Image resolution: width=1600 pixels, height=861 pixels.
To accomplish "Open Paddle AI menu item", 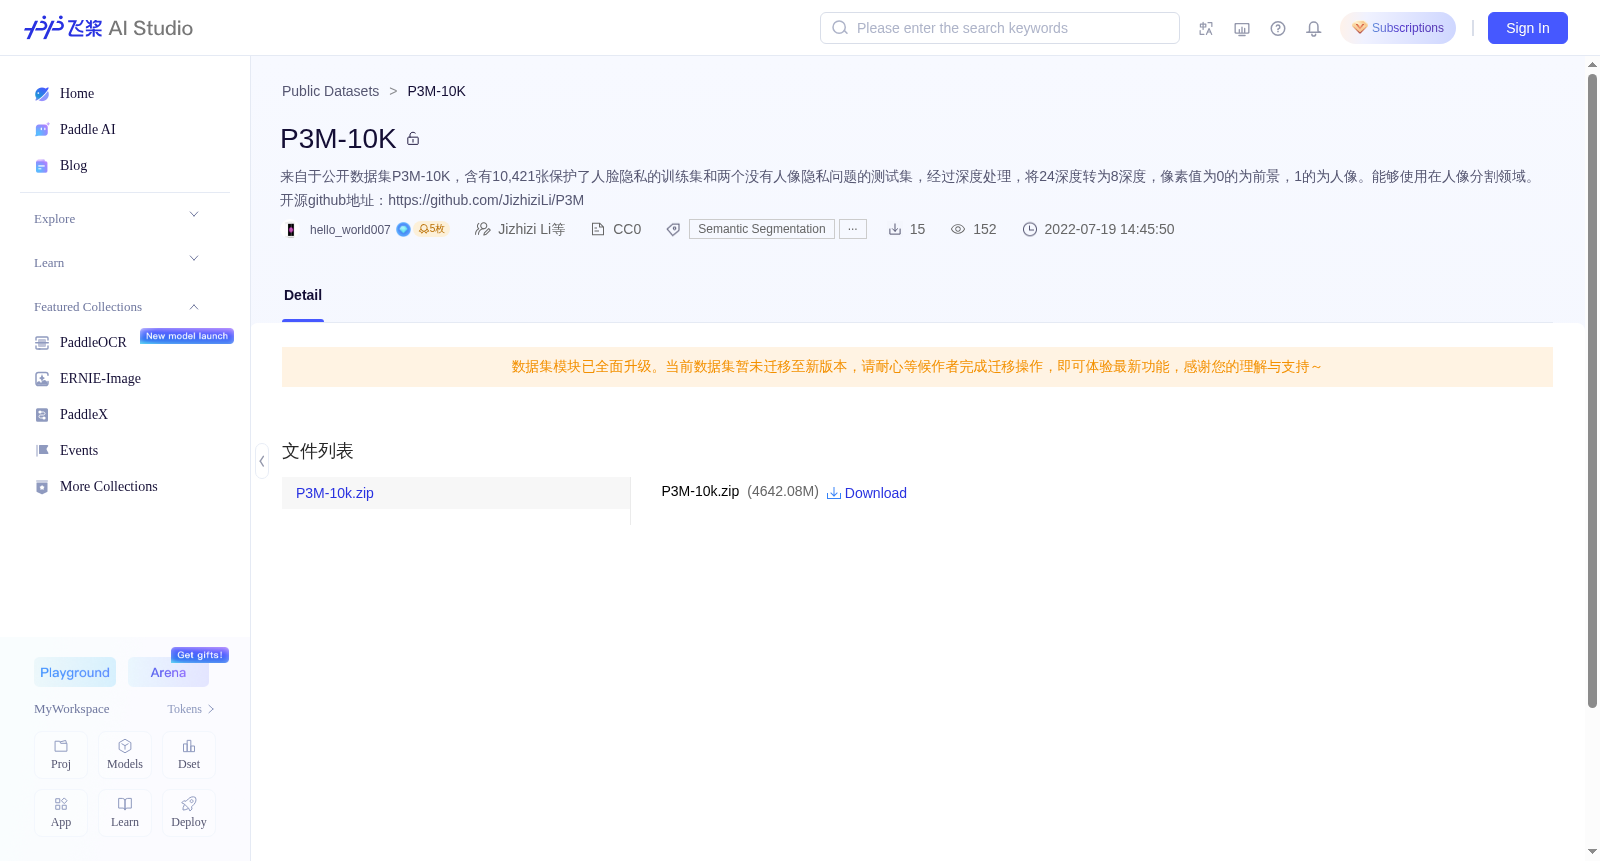I will pos(88,130).
